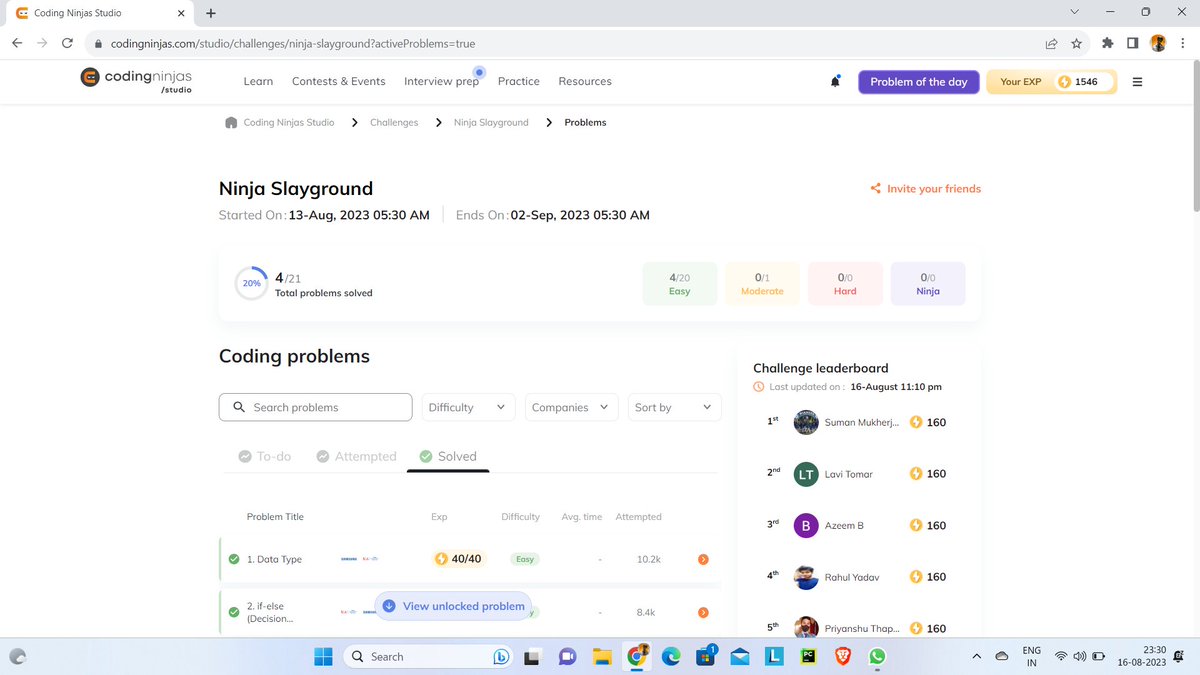
Task: Expand the Difficulty filter dropdown
Action: (467, 407)
